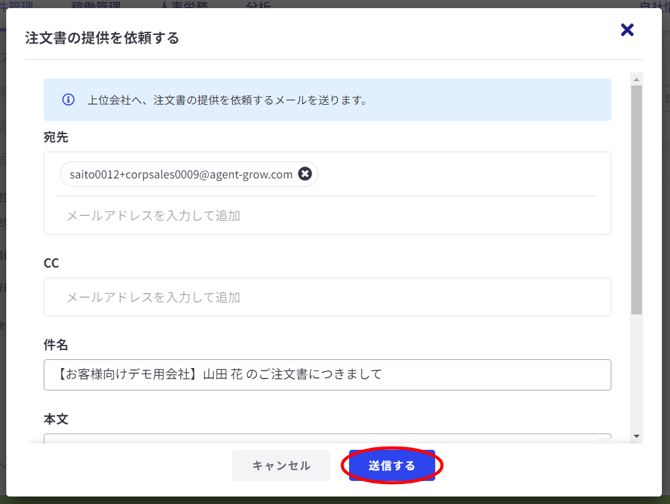The width and height of the screenshot is (670, 504).
Task: Close the order request dialog with X
Action: 627,31
